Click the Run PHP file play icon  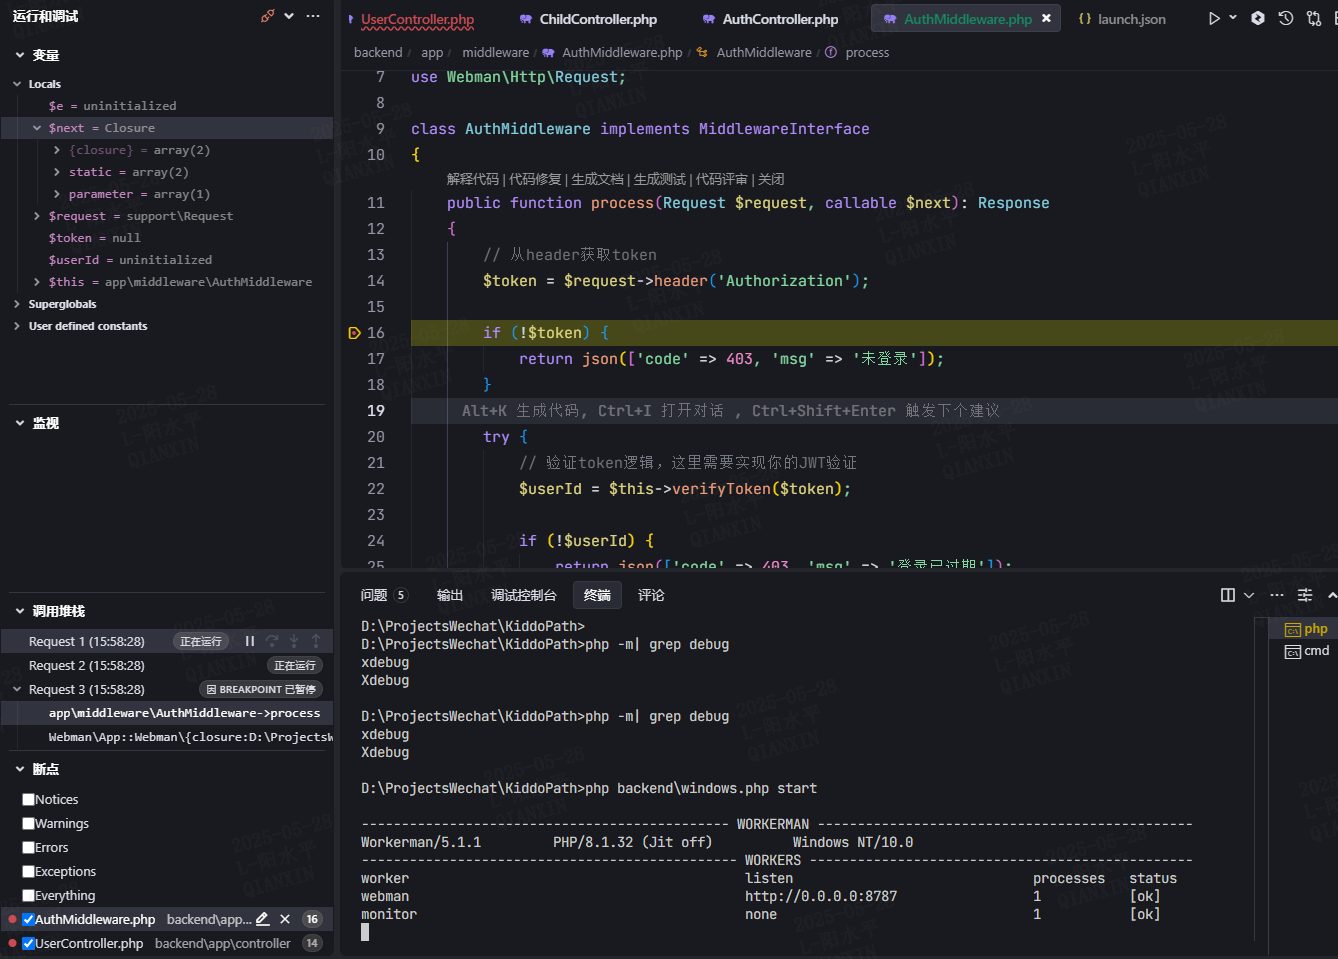(1214, 18)
